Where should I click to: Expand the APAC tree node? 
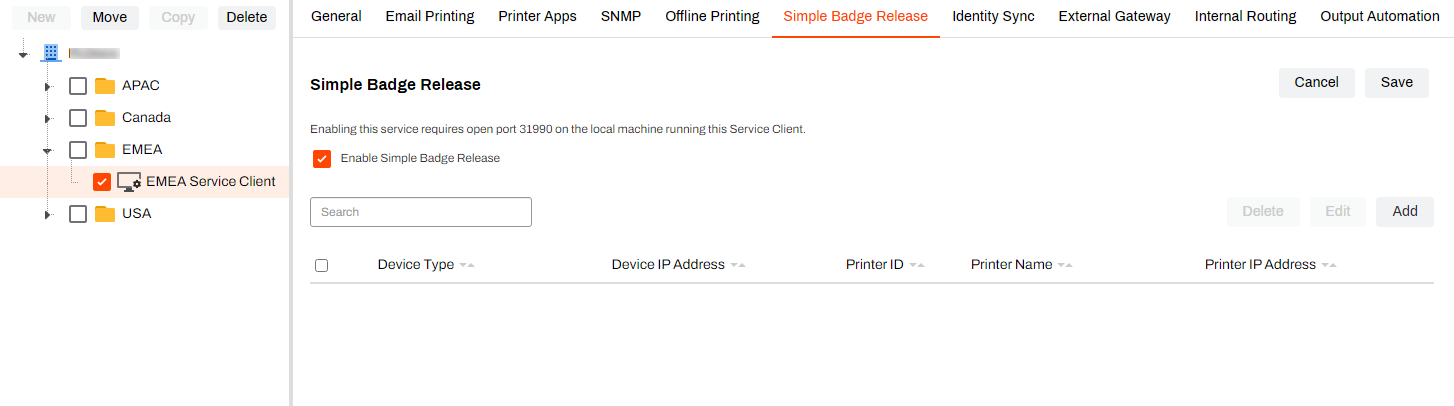(x=47, y=87)
